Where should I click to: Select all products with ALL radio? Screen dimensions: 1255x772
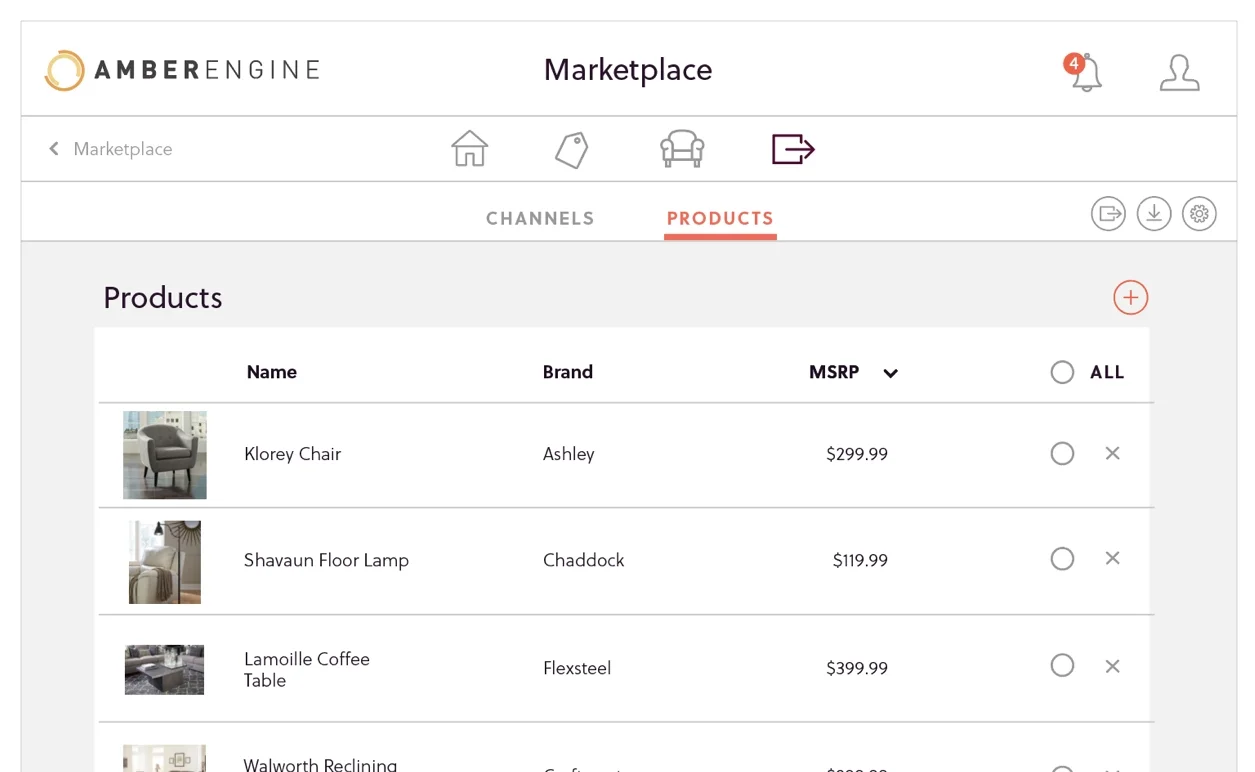tap(1062, 372)
